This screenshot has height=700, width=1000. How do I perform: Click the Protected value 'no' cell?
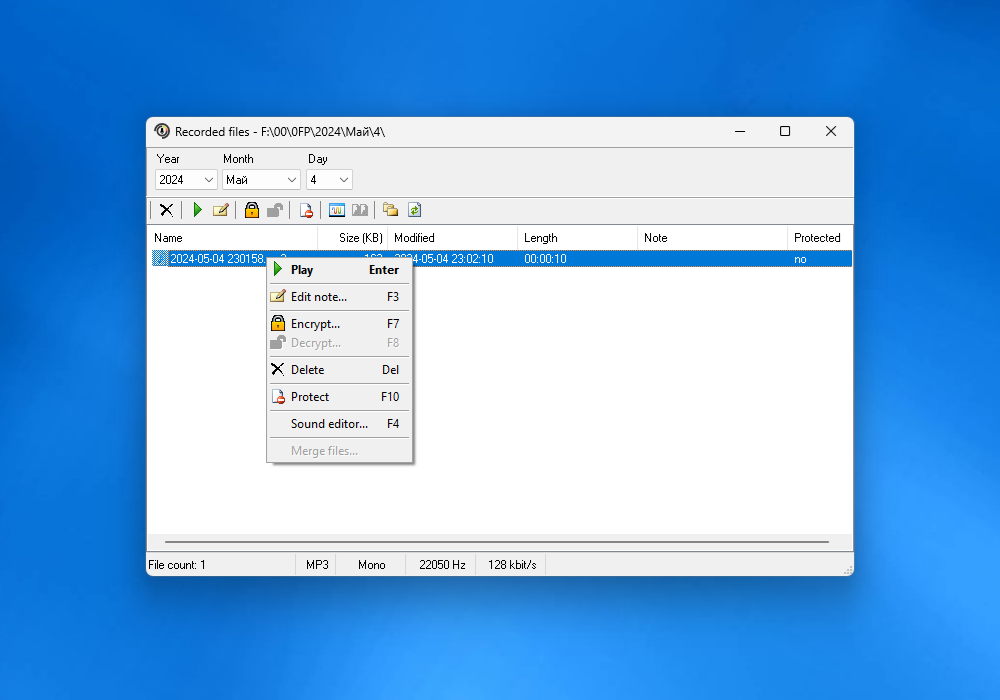(x=800, y=259)
